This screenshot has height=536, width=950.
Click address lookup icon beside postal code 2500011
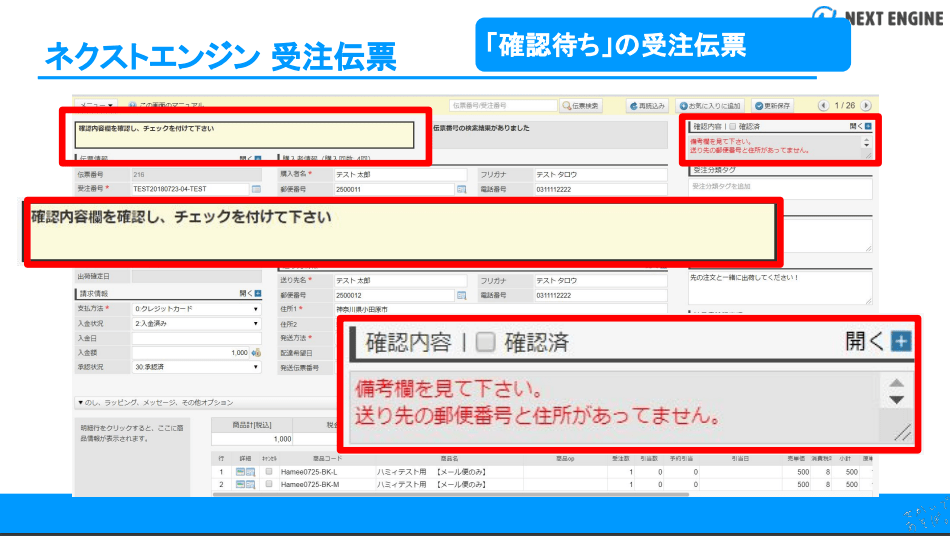click(x=462, y=189)
